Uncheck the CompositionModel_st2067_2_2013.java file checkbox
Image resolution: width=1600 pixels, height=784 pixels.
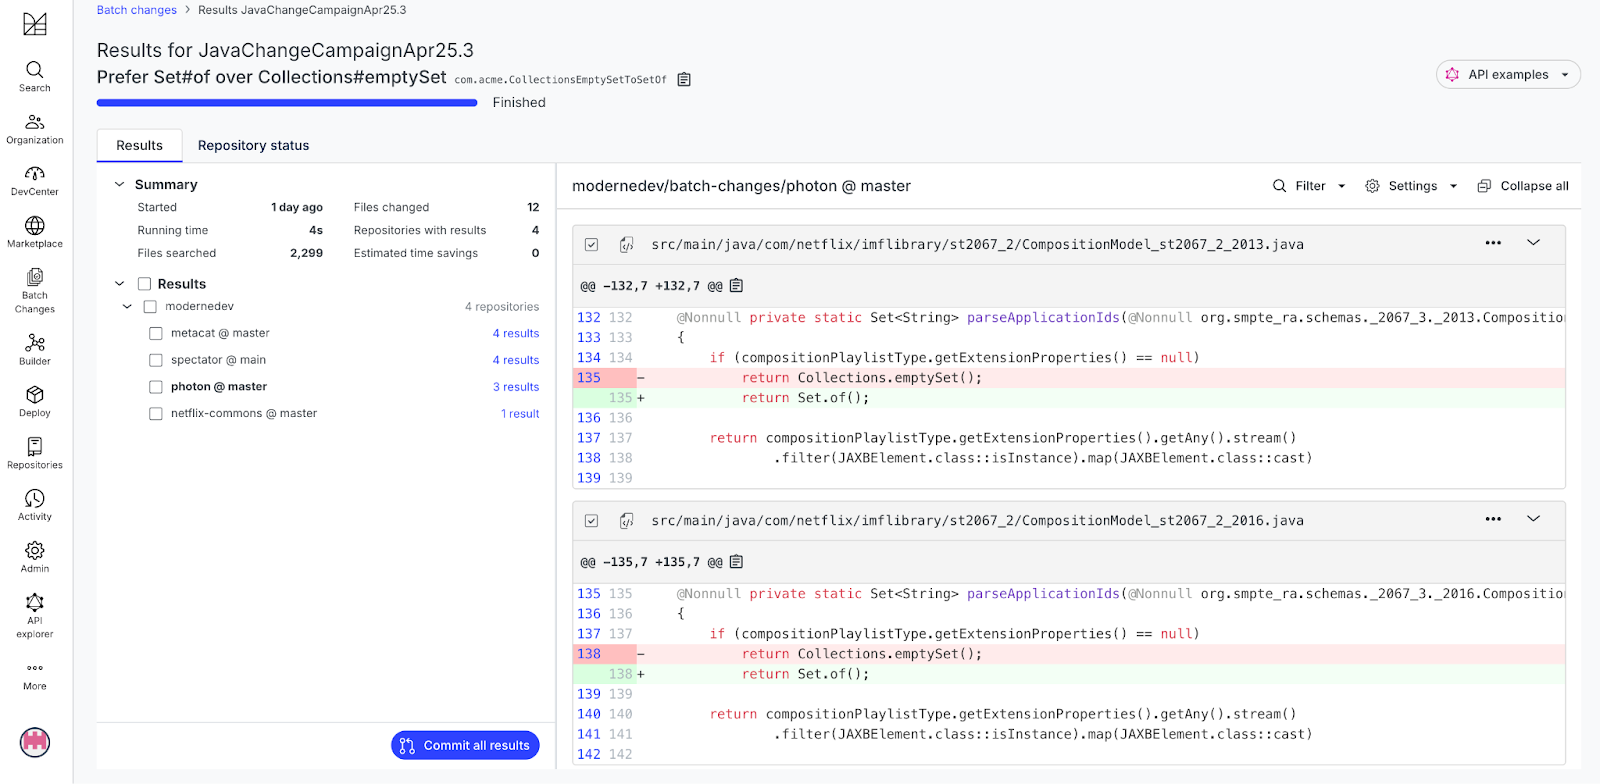(x=592, y=244)
